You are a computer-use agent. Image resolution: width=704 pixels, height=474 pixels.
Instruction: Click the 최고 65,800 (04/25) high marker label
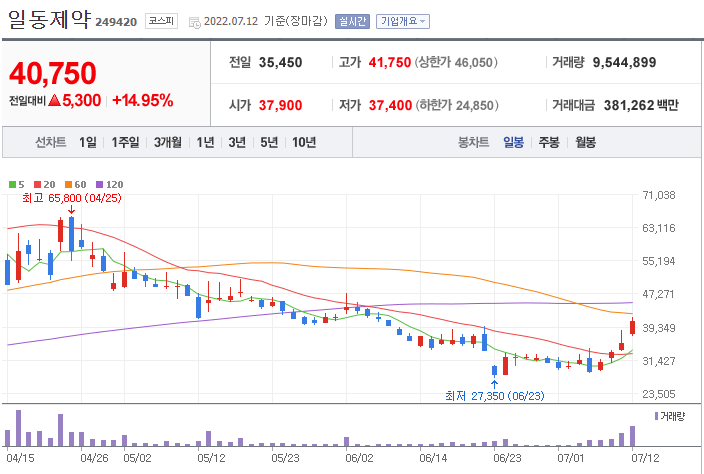(72, 198)
